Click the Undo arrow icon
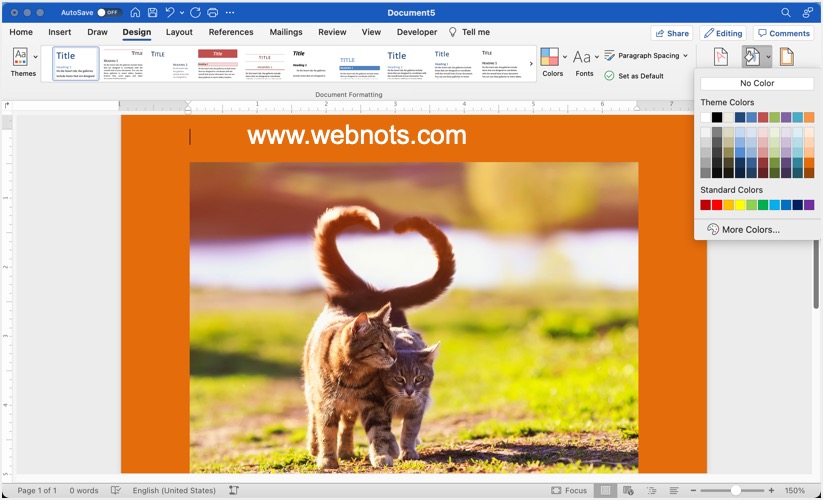This screenshot has height=500, width=823. [x=170, y=12]
